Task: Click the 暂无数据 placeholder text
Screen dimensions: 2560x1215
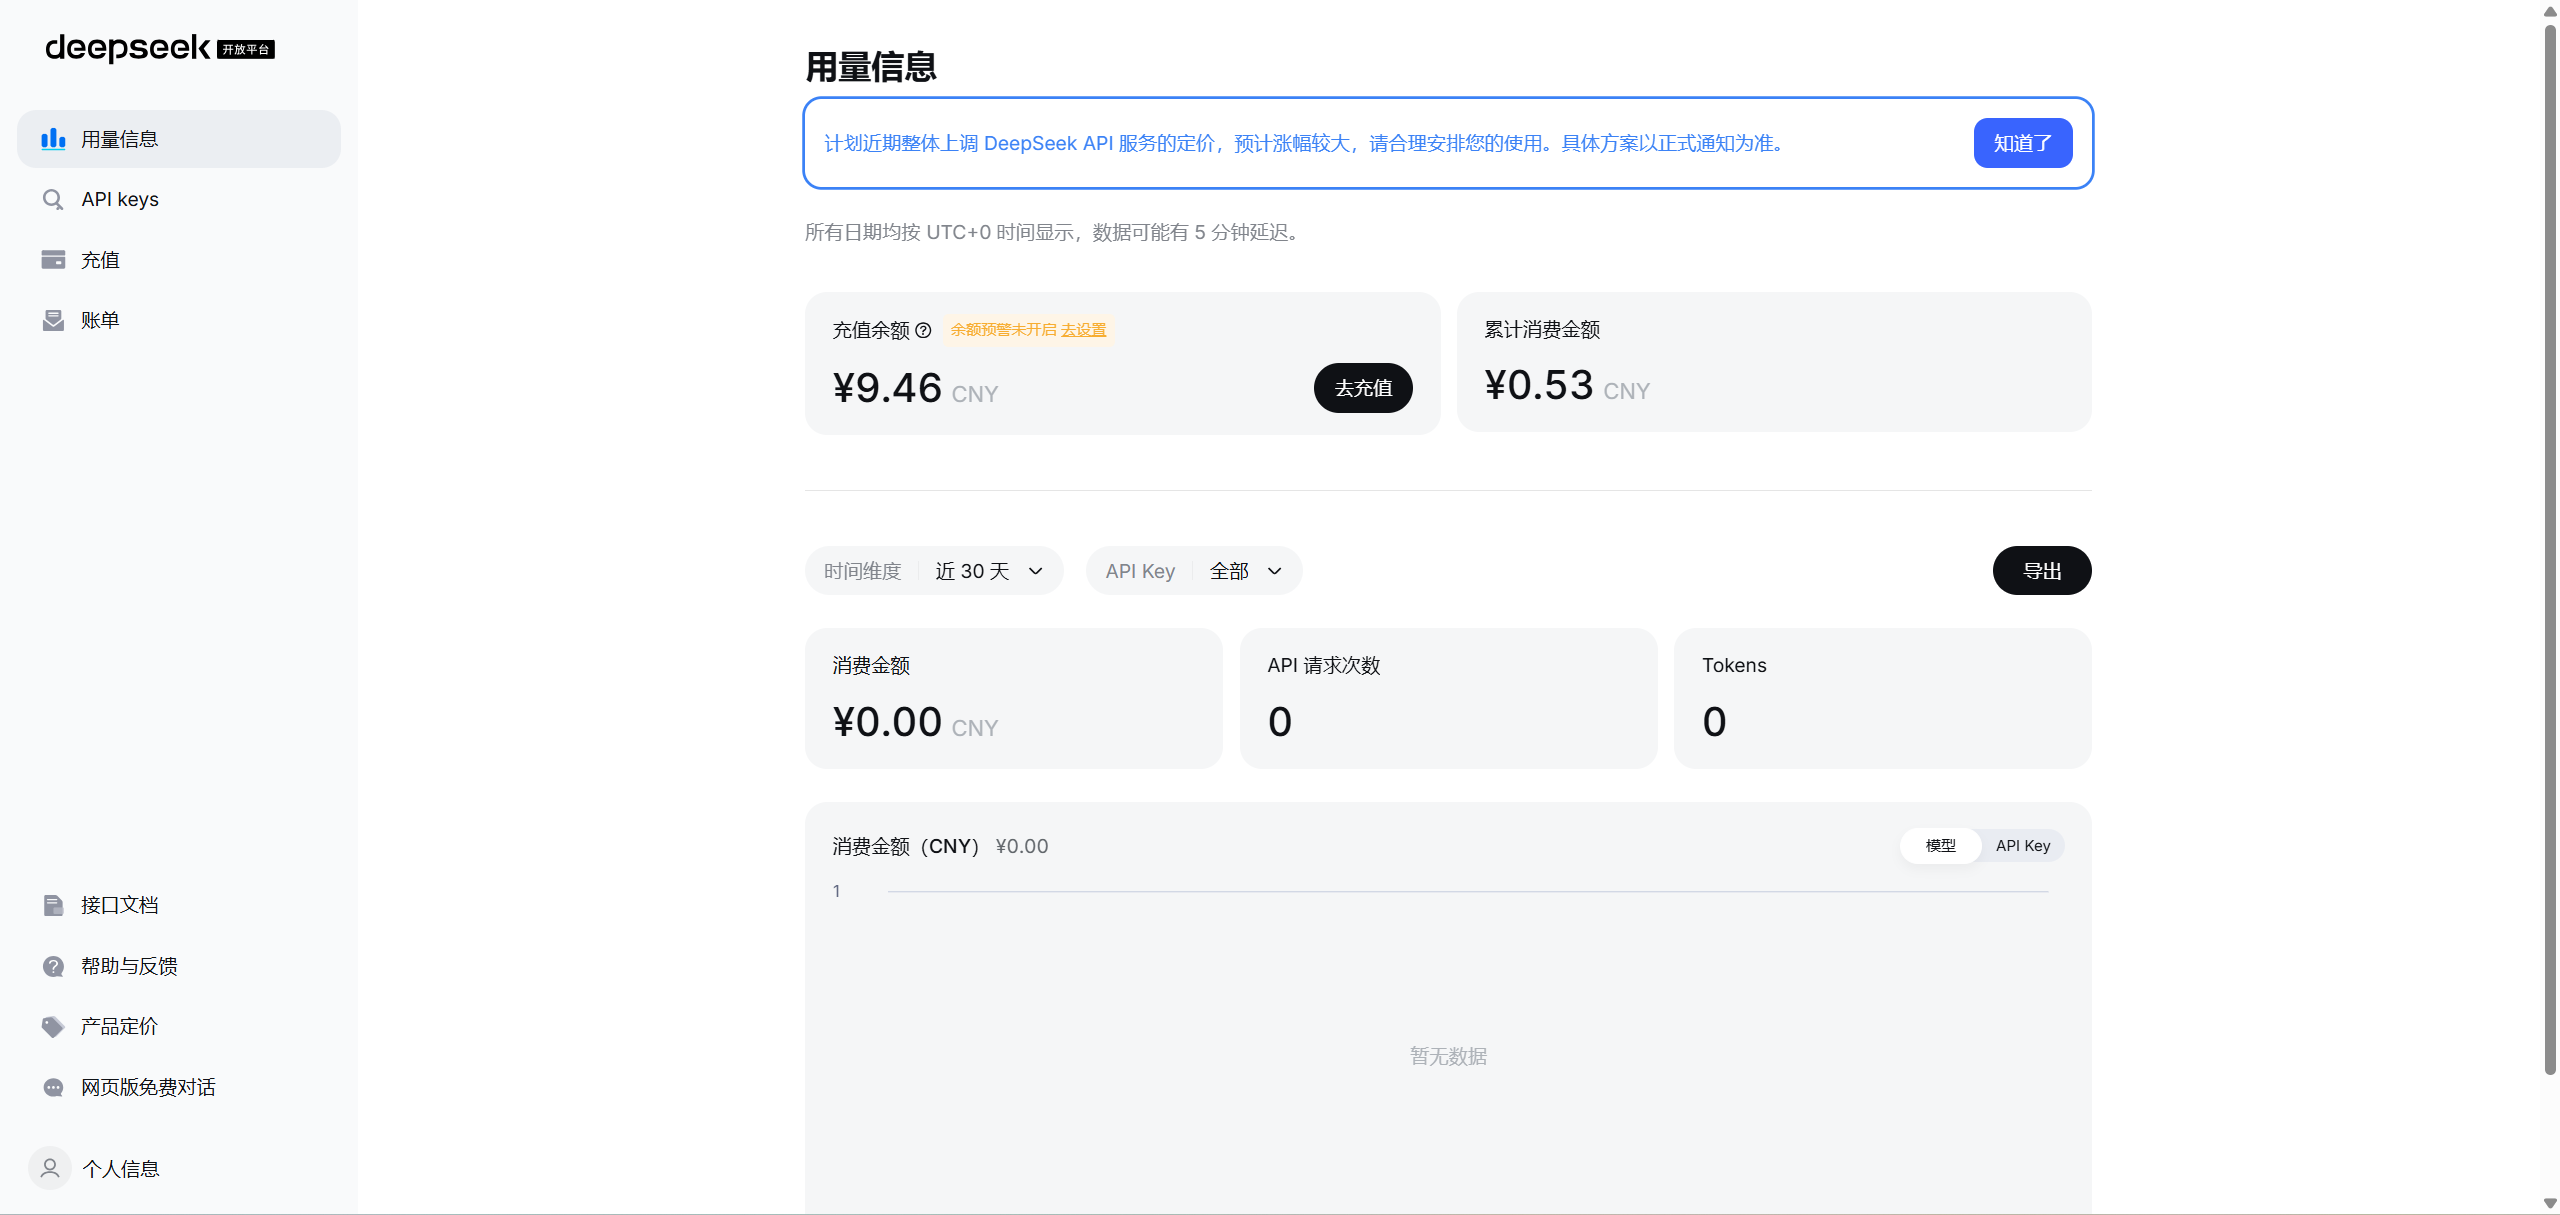Action: click(1448, 1057)
